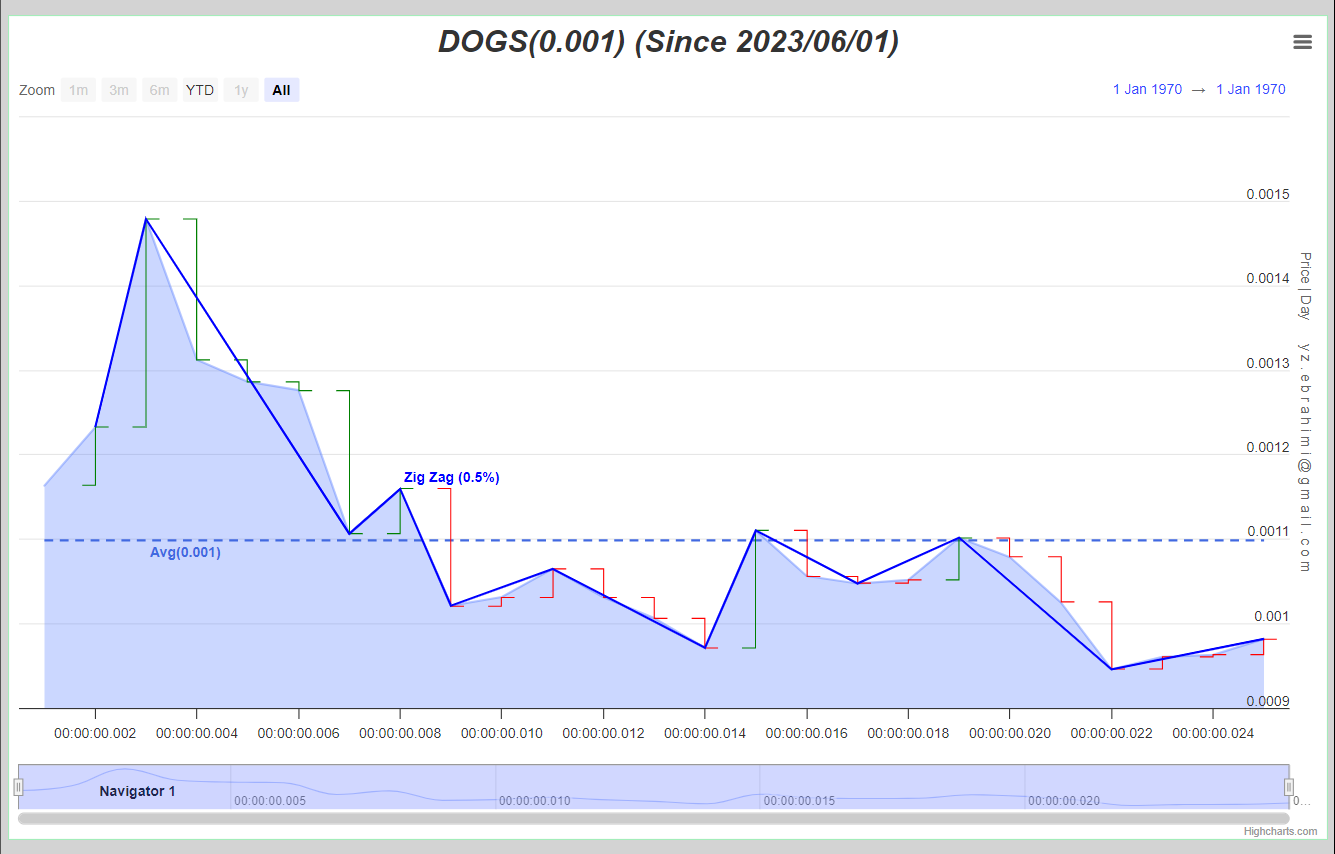Choose the YTD zoom range
1335x854 pixels.
point(200,90)
